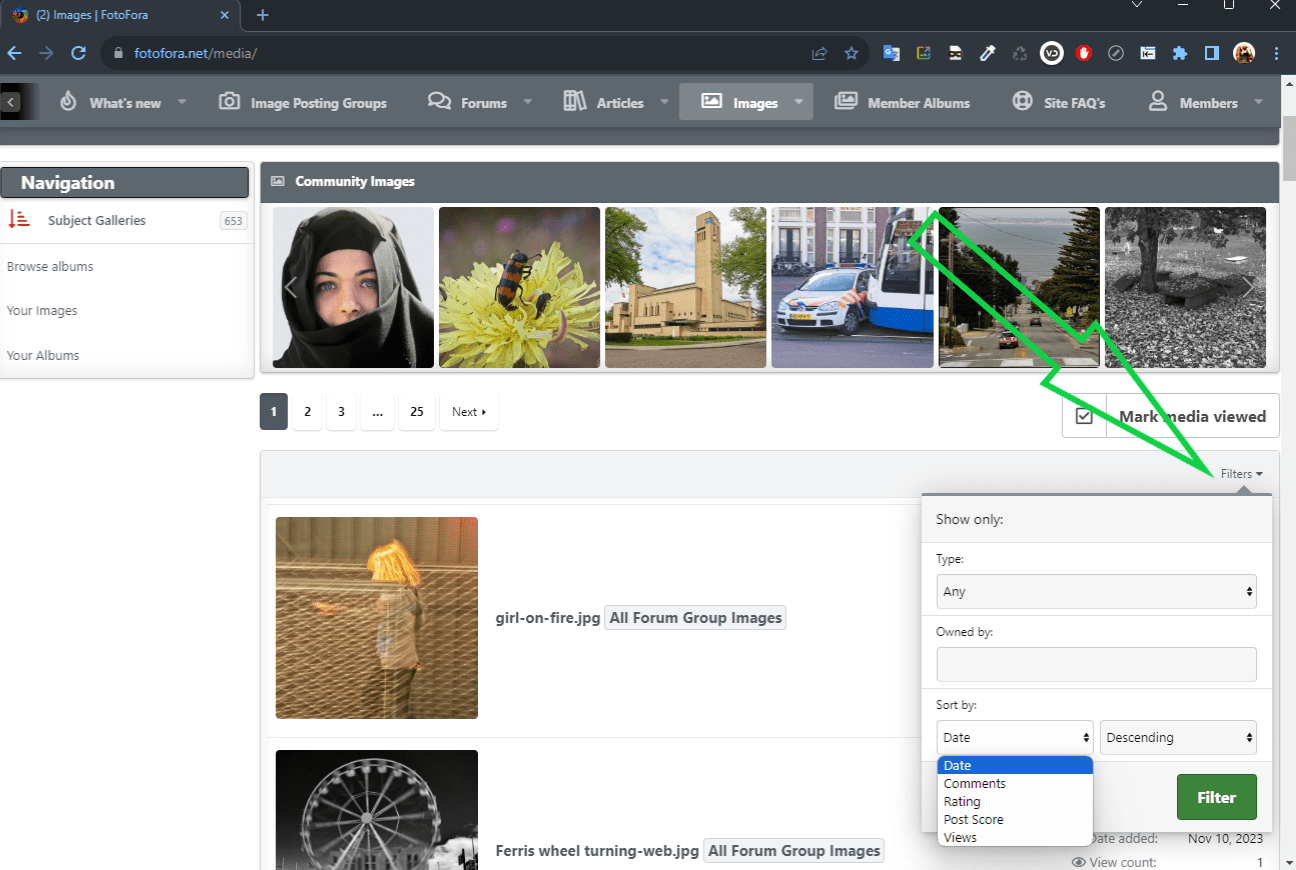The image size is (1296, 870).
Task: Open the beetle on yellow flower thumbnail
Action: coord(519,288)
